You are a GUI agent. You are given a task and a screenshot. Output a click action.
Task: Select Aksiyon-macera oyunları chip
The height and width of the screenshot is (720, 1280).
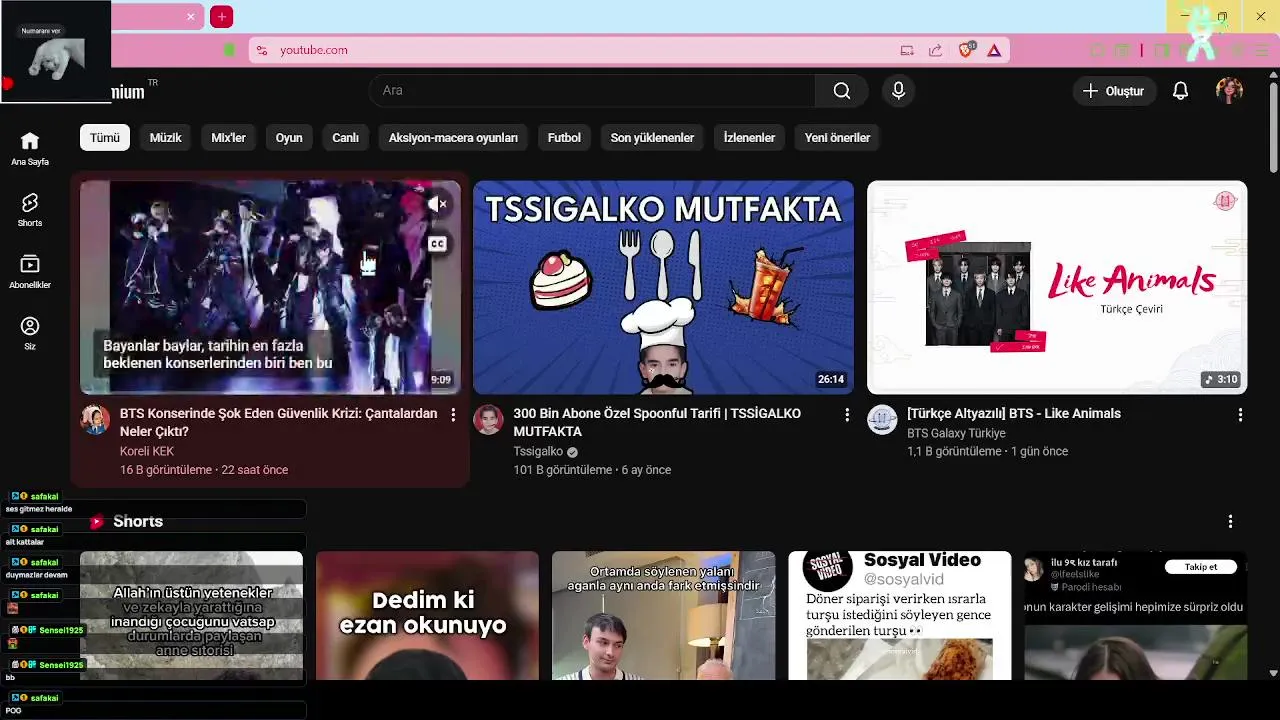coord(453,138)
